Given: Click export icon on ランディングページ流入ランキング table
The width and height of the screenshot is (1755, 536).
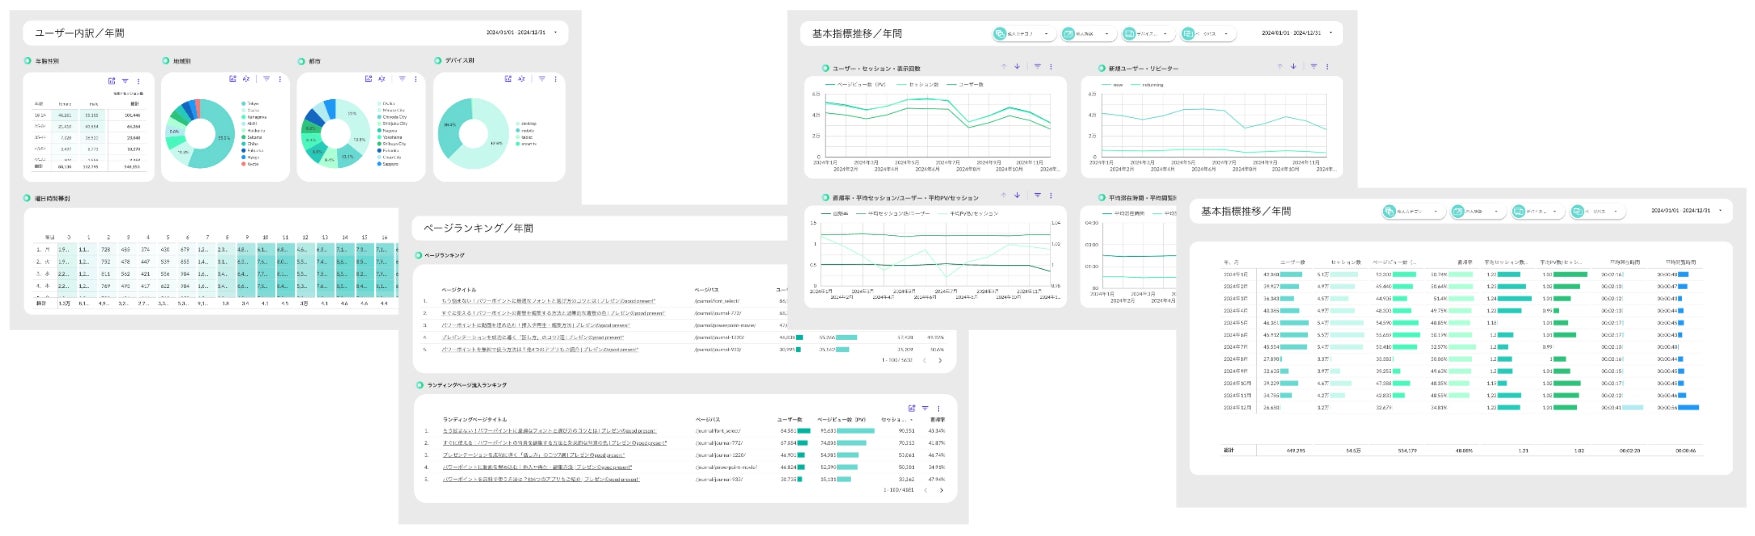Looking at the screenshot, I should pyautogui.click(x=911, y=408).
